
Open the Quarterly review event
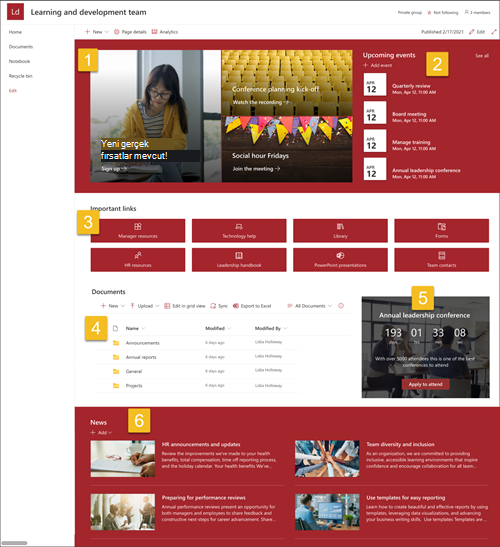pyautogui.click(x=411, y=86)
